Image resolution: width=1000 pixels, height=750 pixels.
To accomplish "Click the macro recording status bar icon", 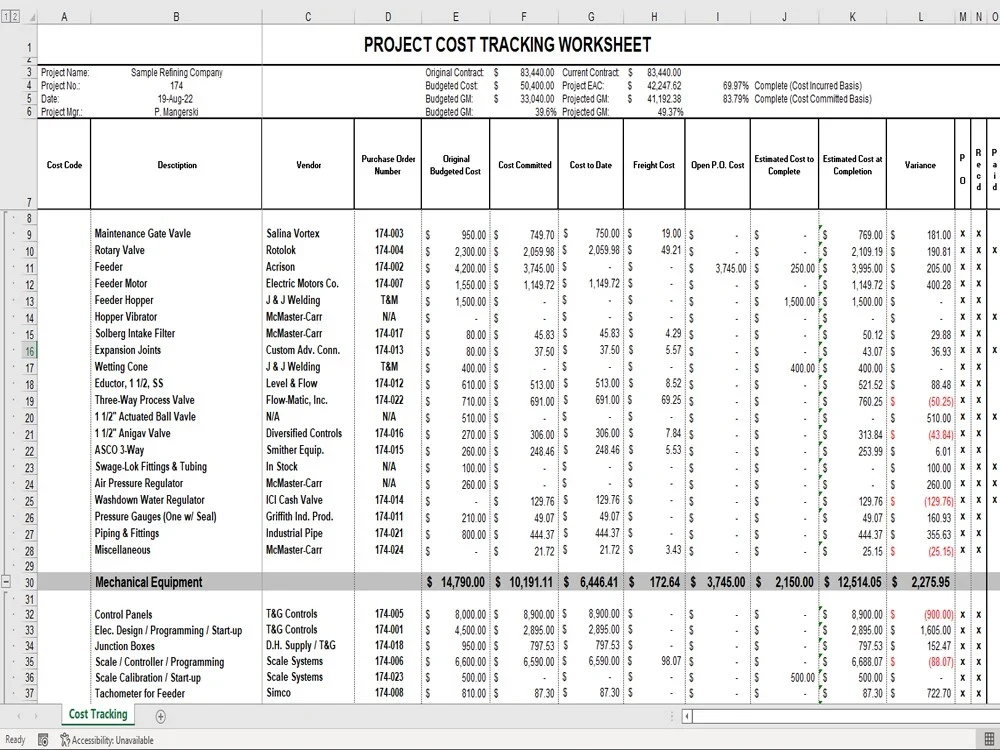I will point(43,740).
